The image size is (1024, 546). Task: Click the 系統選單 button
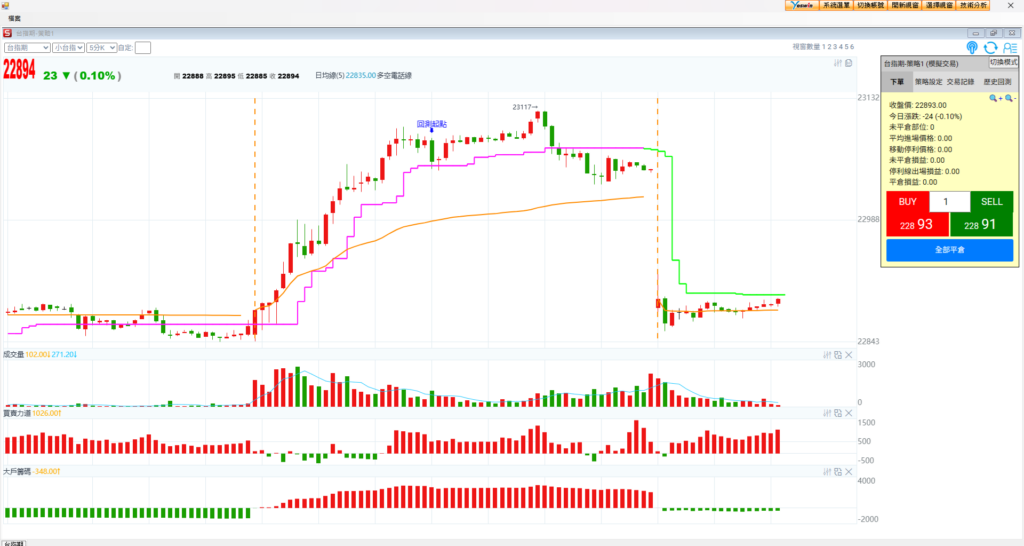coord(837,5)
